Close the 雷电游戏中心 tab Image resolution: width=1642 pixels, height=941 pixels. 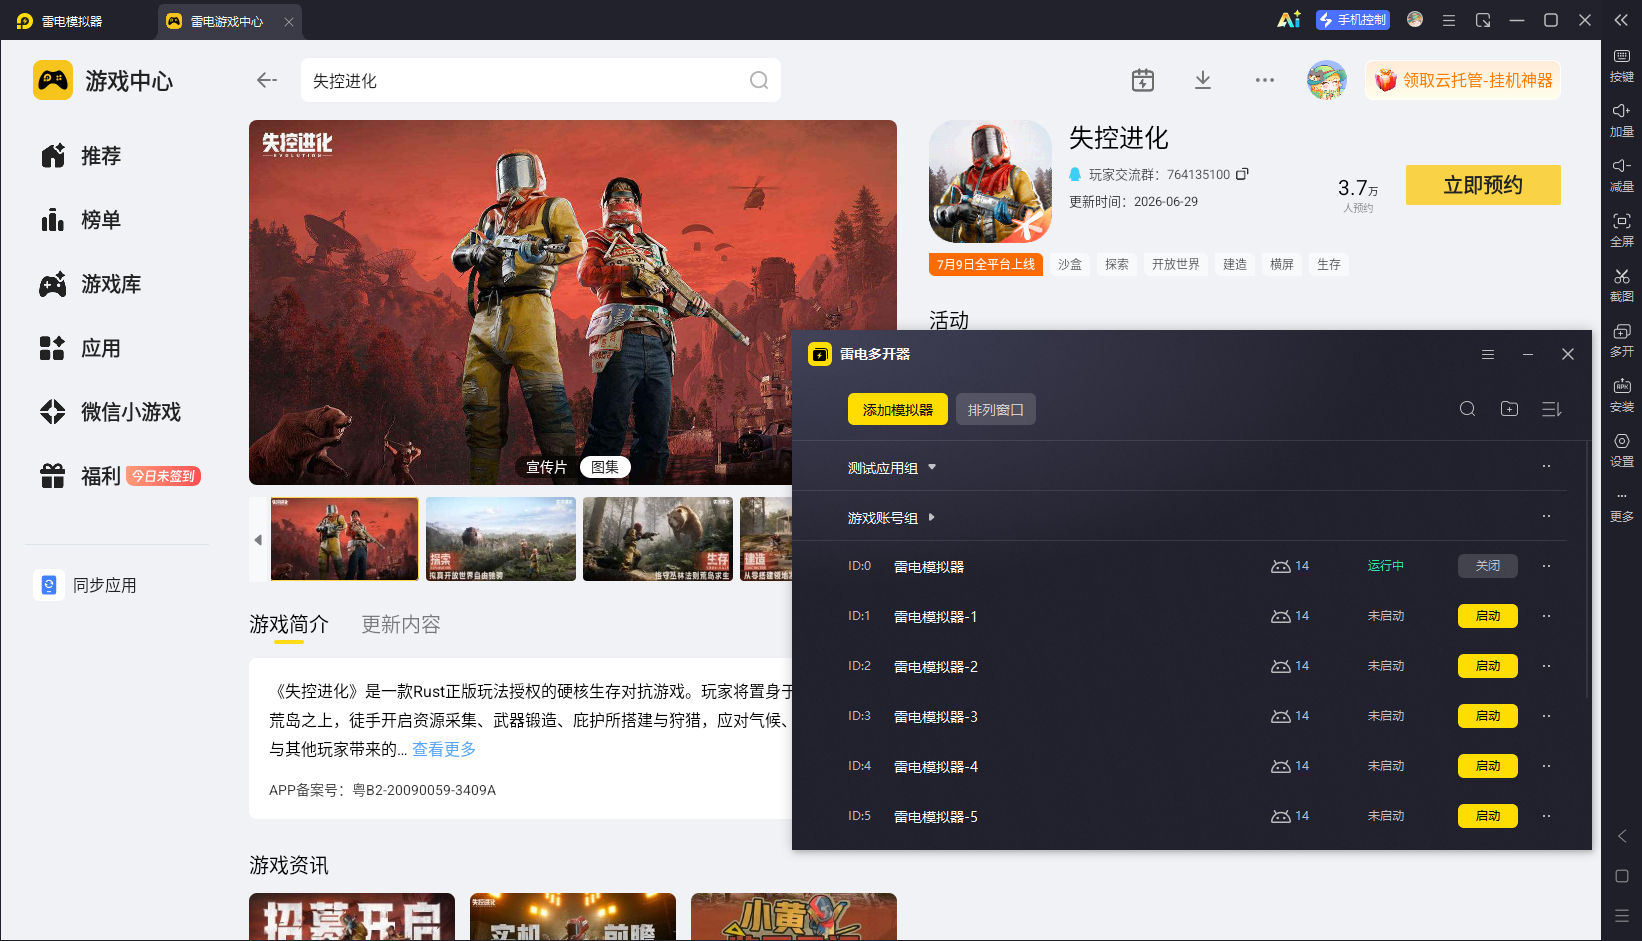pyautogui.click(x=289, y=21)
